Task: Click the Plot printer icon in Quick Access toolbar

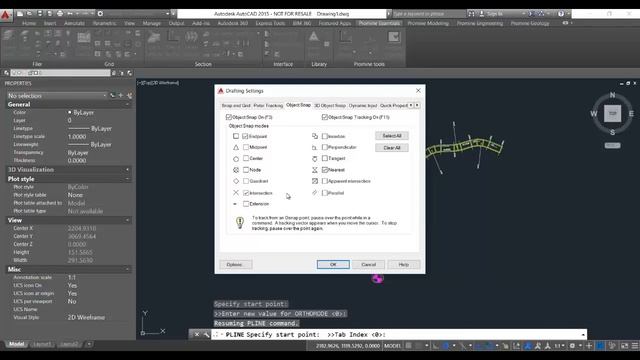Action: (x=60, y=13)
